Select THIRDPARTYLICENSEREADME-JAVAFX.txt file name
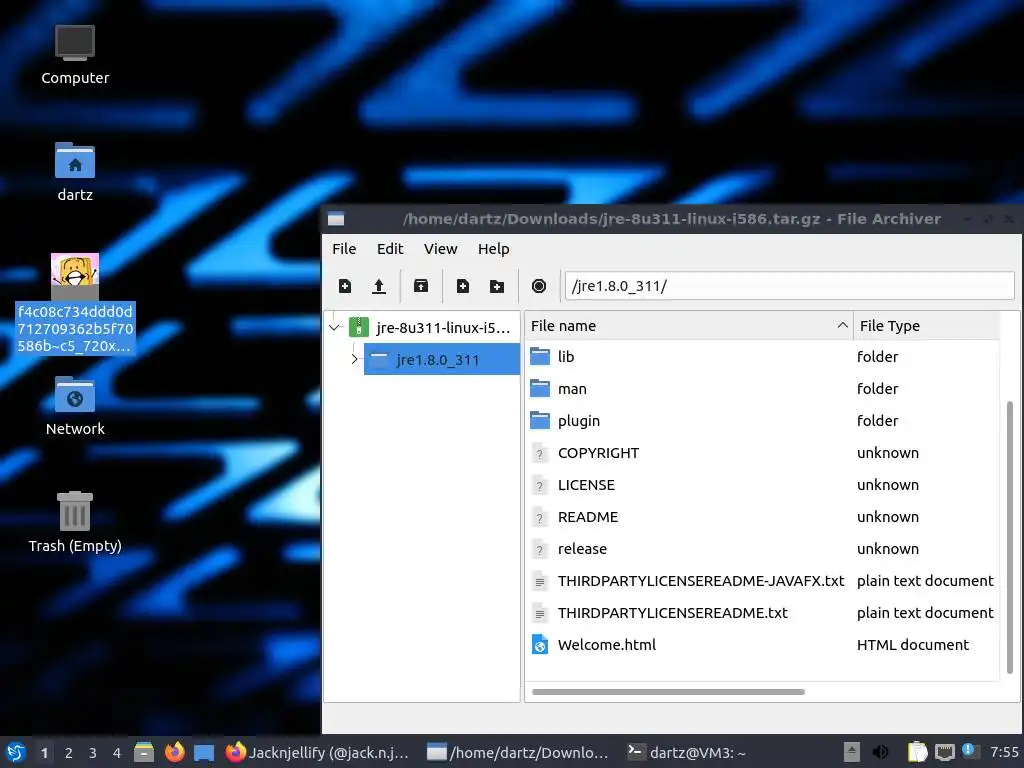 click(701, 581)
